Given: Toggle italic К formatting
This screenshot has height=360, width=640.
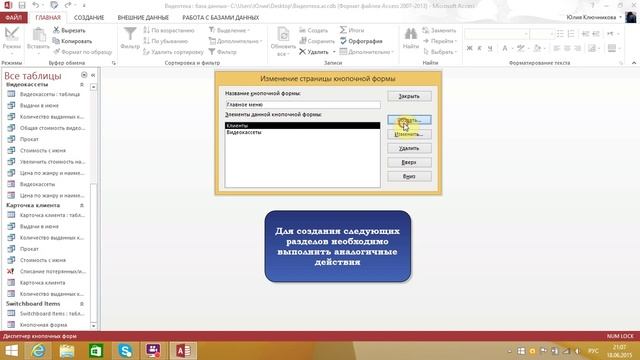Looking at the screenshot, I should pos(480,48).
